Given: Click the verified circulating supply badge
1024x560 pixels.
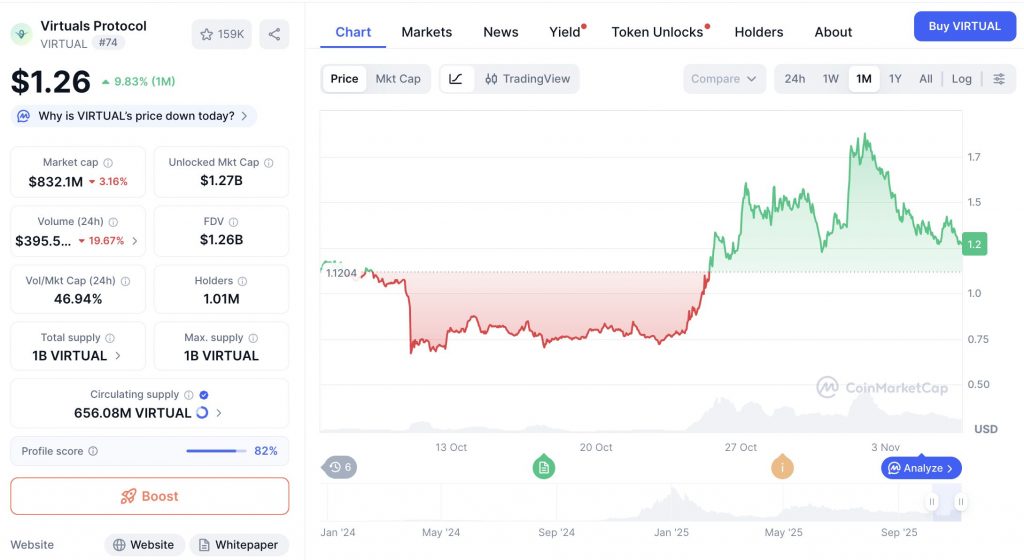Looking at the screenshot, I should (204, 395).
